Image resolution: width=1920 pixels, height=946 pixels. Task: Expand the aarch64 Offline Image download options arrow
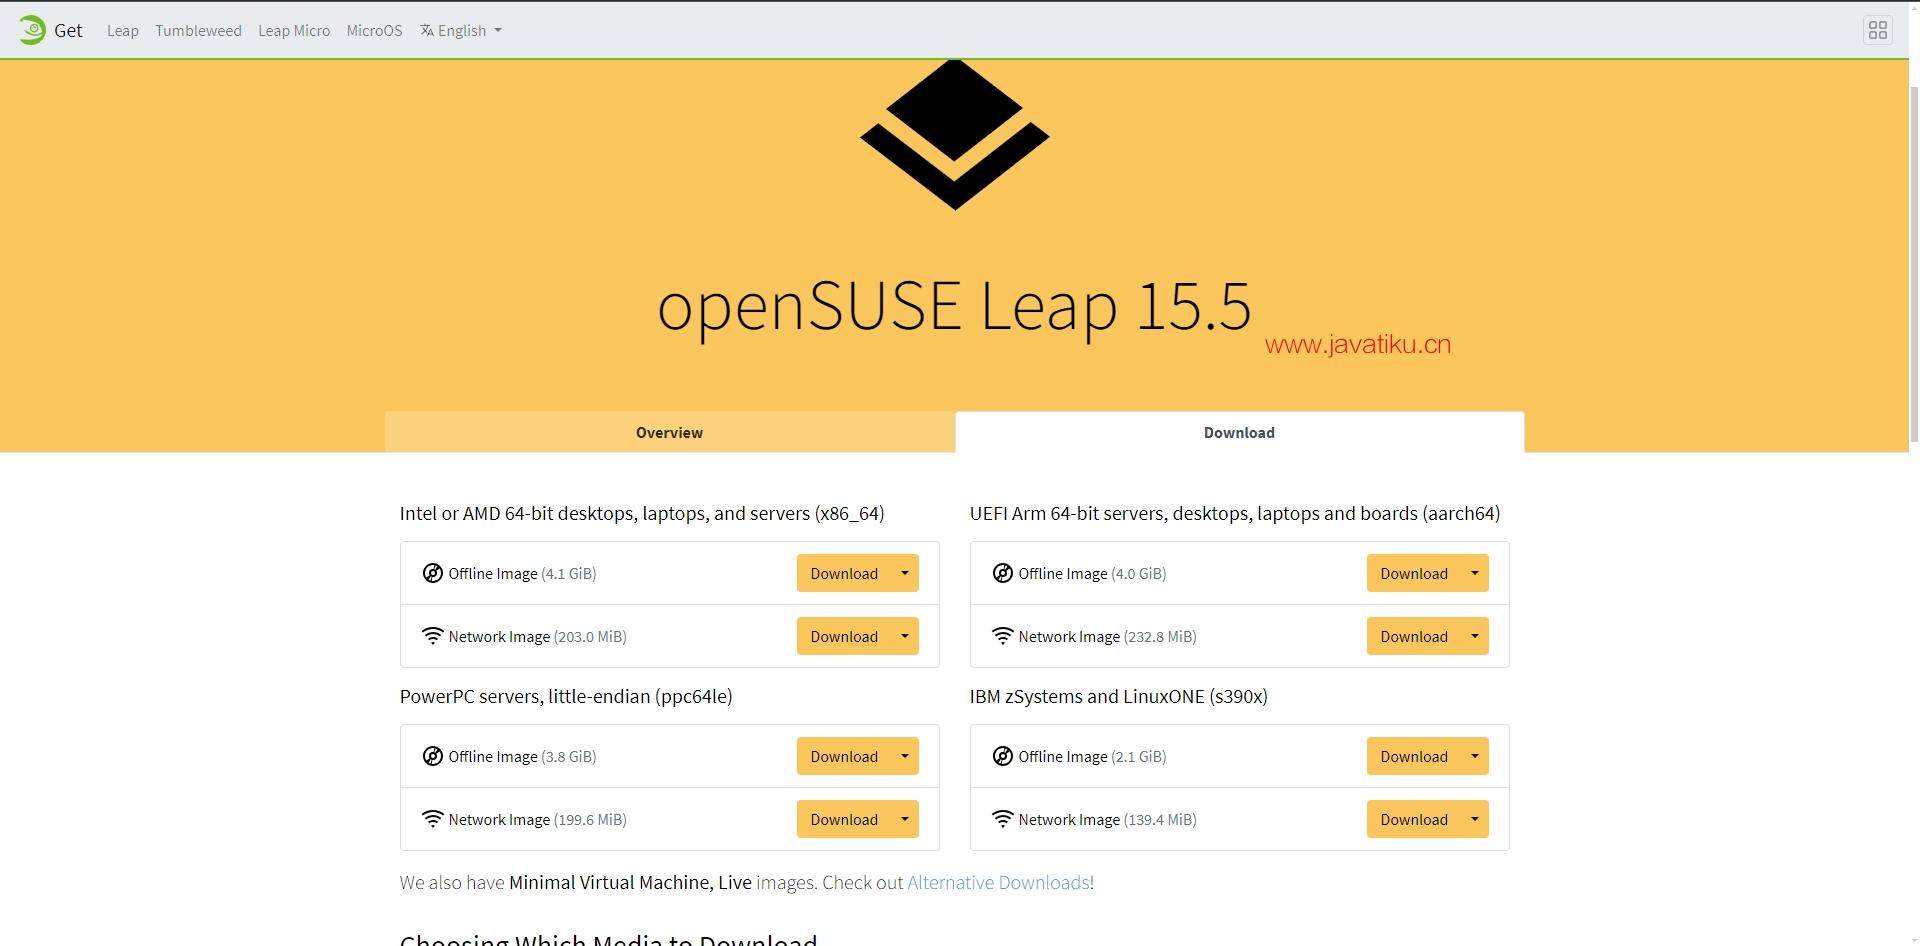coord(1475,573)
